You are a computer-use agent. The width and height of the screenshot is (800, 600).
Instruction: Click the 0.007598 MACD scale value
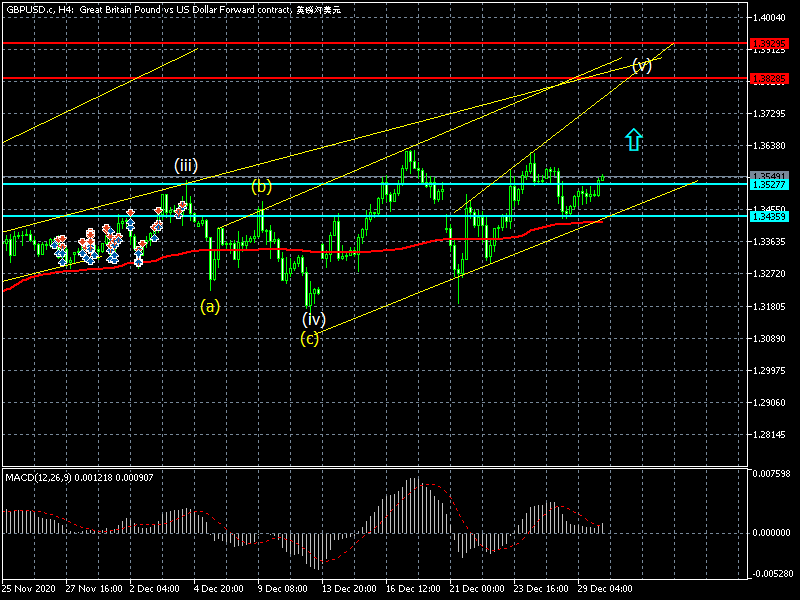pyautogui.click(x=773, y=474)
